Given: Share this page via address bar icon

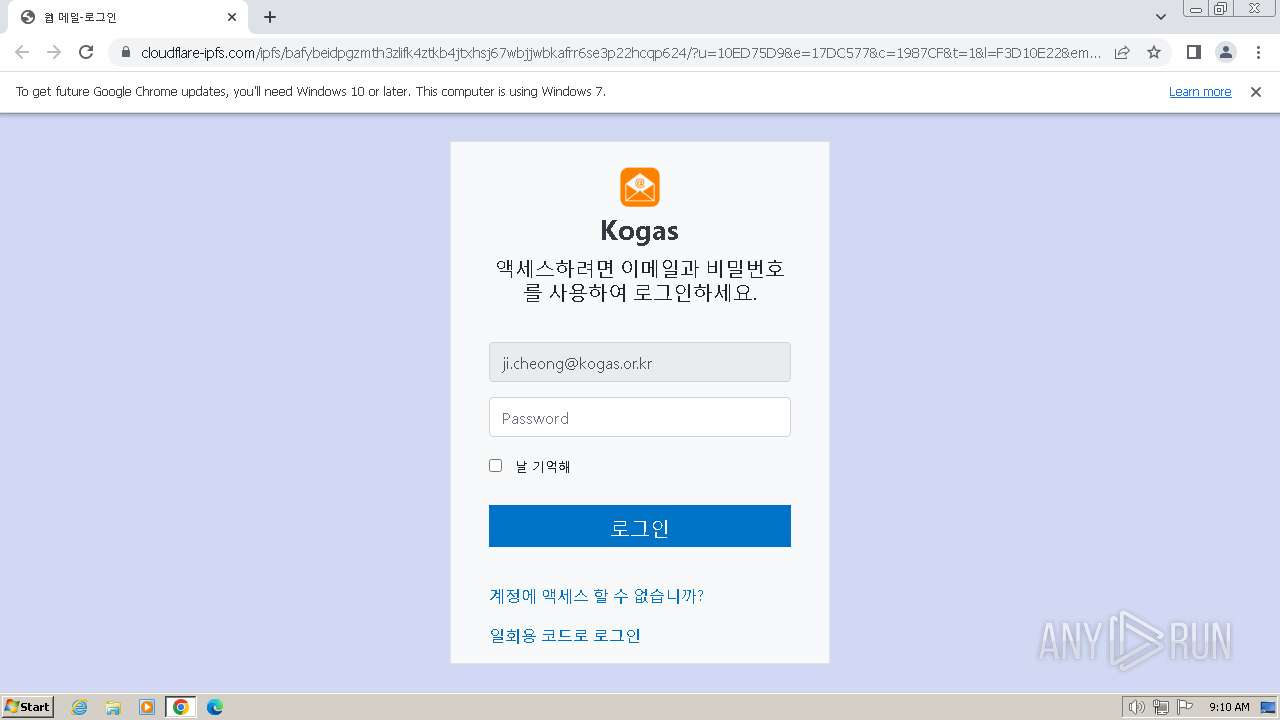Looking at the screenshot, I should pos(1122,52).
